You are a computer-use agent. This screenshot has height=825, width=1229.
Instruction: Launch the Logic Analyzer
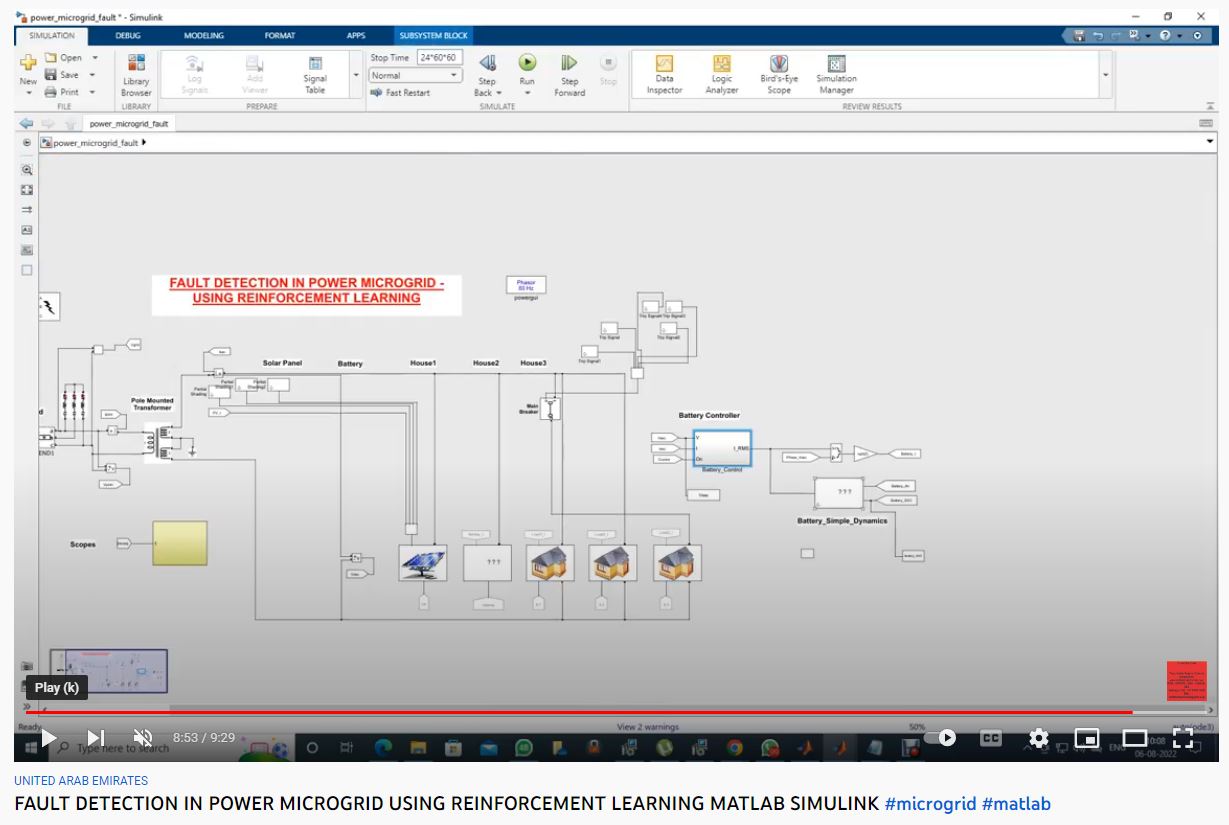[721, 64]
